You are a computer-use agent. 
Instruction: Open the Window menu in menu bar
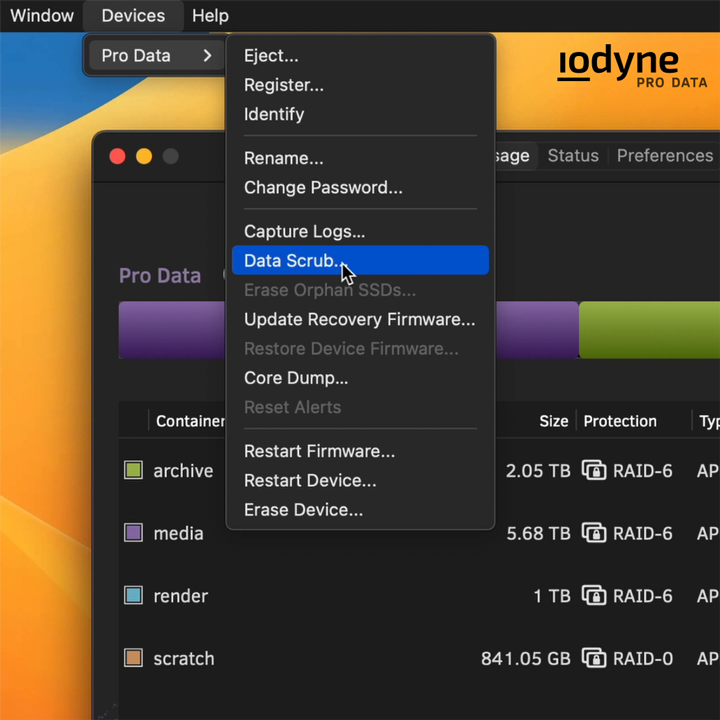pos(42,16)
